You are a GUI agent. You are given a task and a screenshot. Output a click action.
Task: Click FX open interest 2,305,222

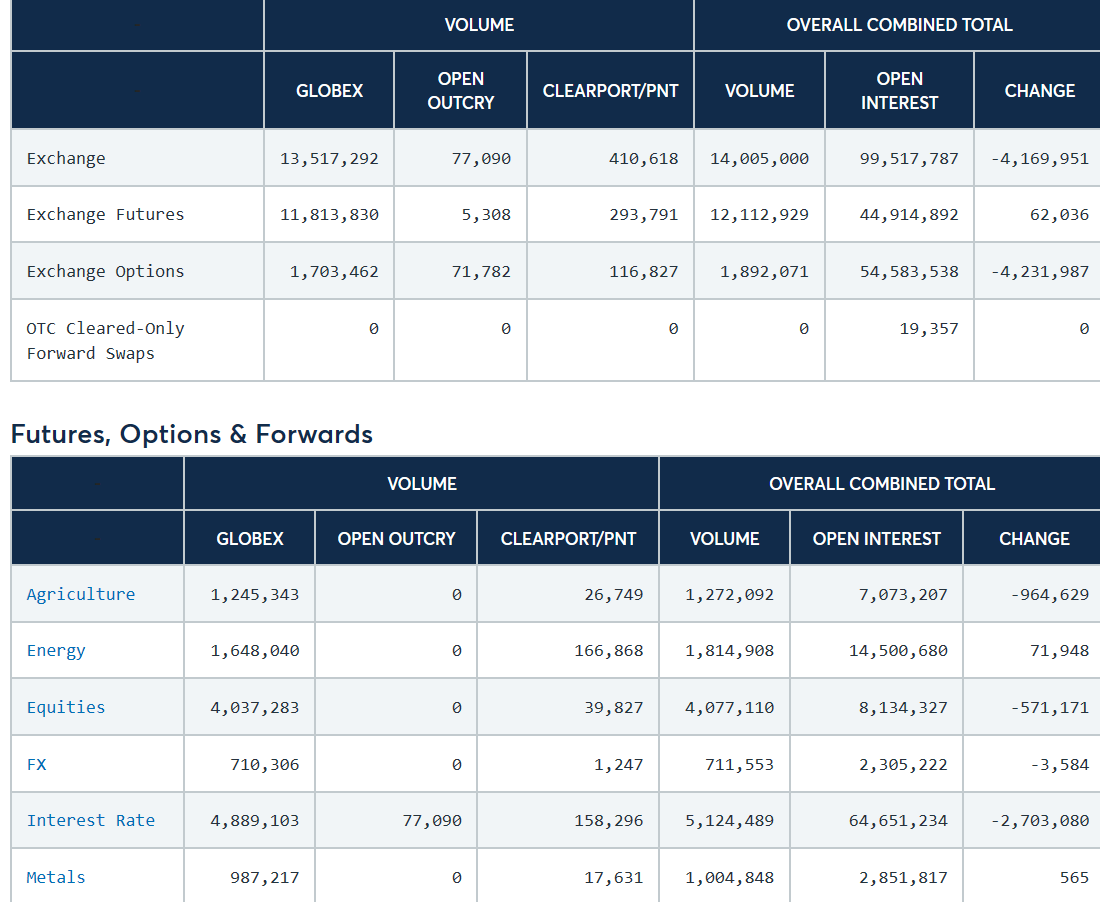[x=904, y=765]
